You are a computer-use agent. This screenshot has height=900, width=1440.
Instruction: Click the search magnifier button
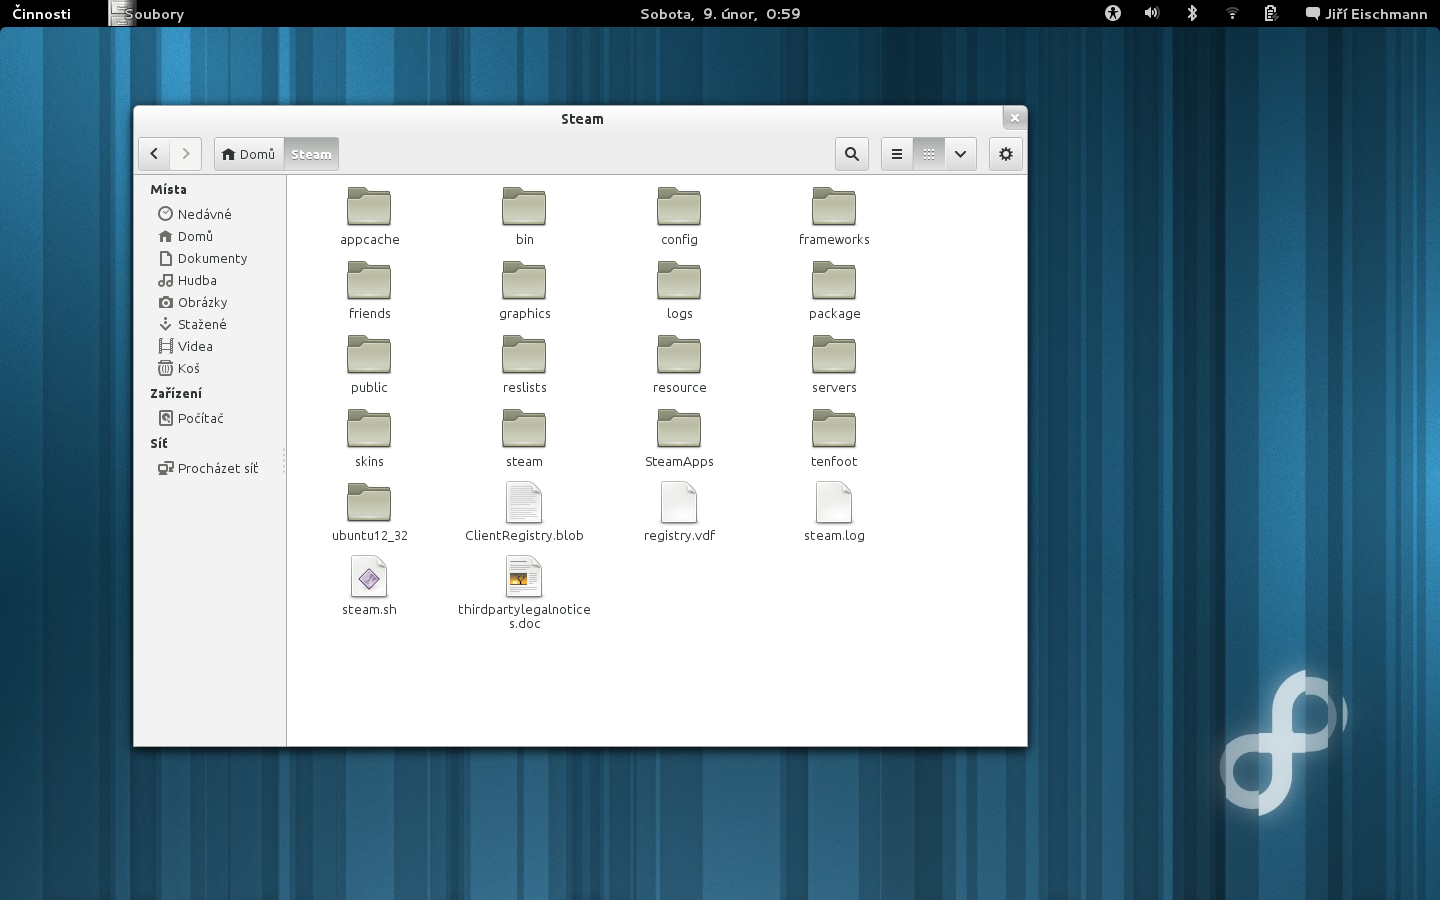pos(852,154)
